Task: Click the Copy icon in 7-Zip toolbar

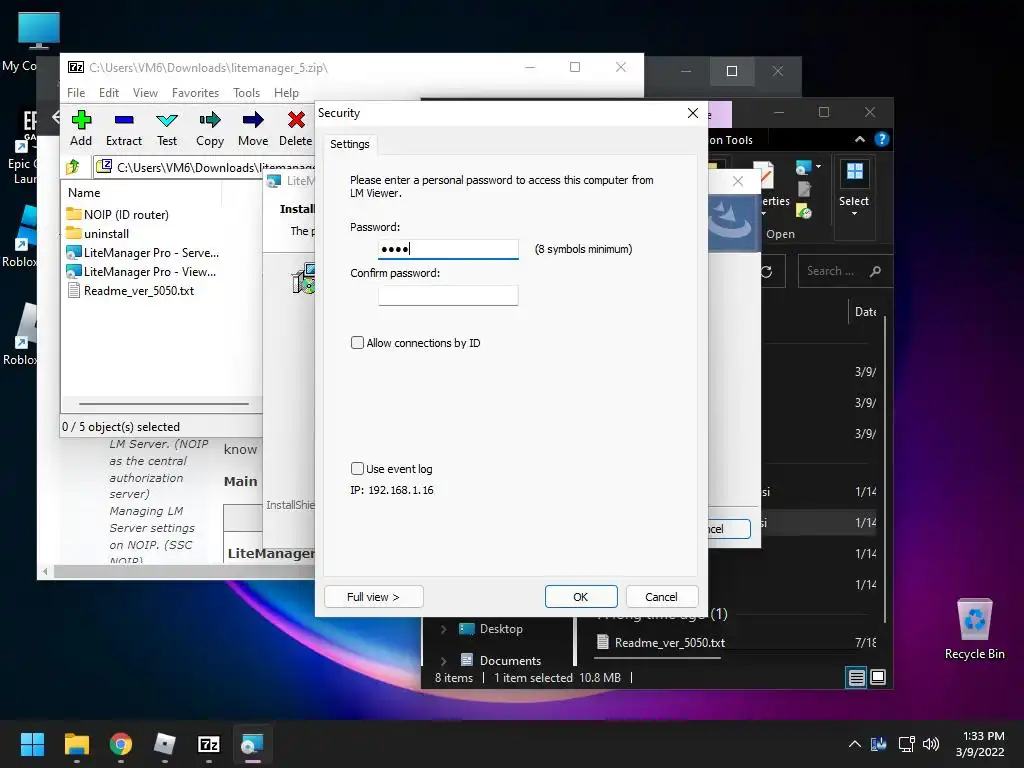Action: 210,129
